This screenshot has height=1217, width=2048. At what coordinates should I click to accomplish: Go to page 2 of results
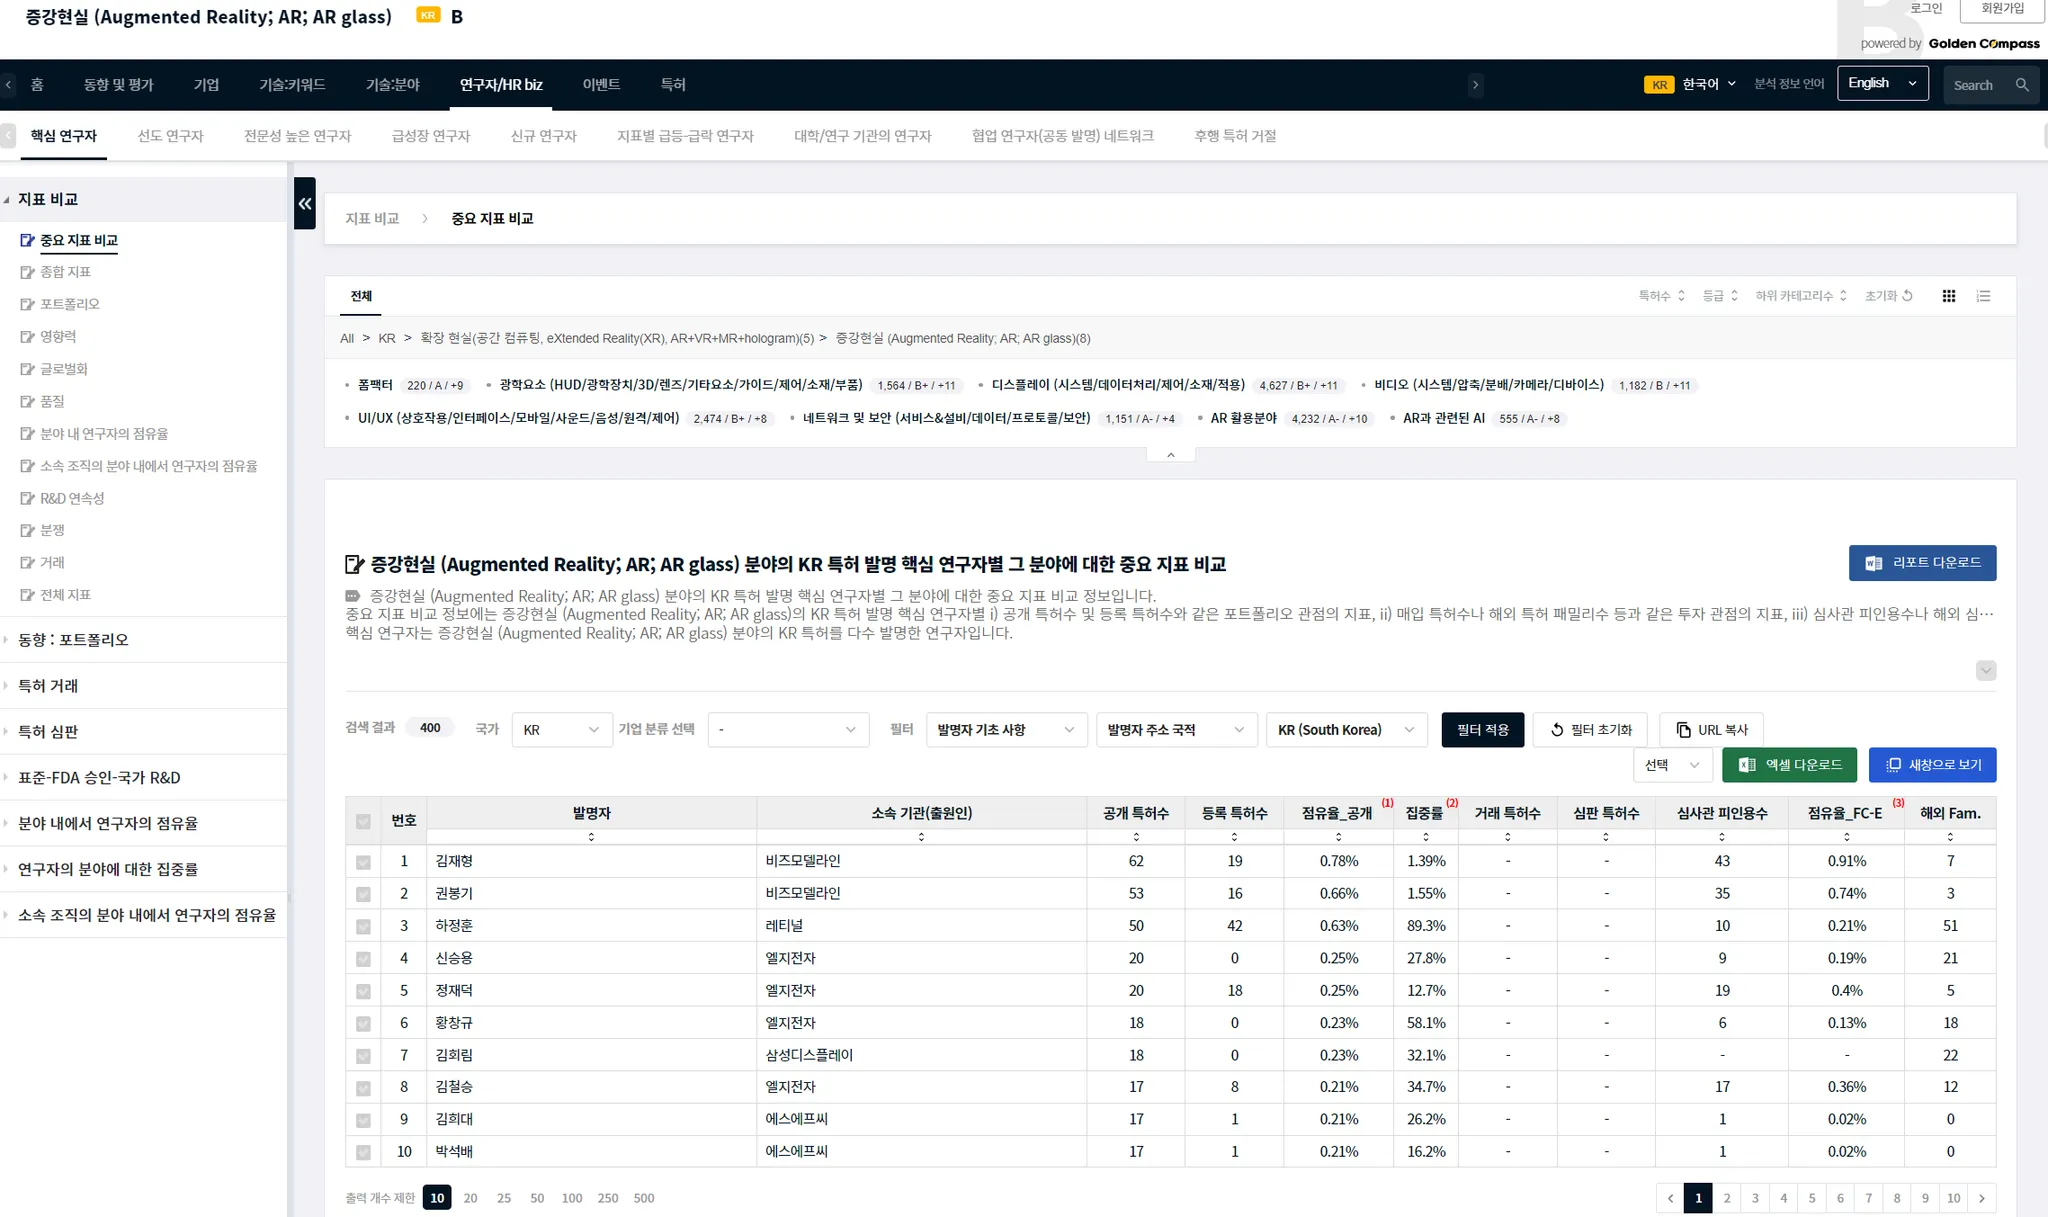click(x=1726, y=1198)
